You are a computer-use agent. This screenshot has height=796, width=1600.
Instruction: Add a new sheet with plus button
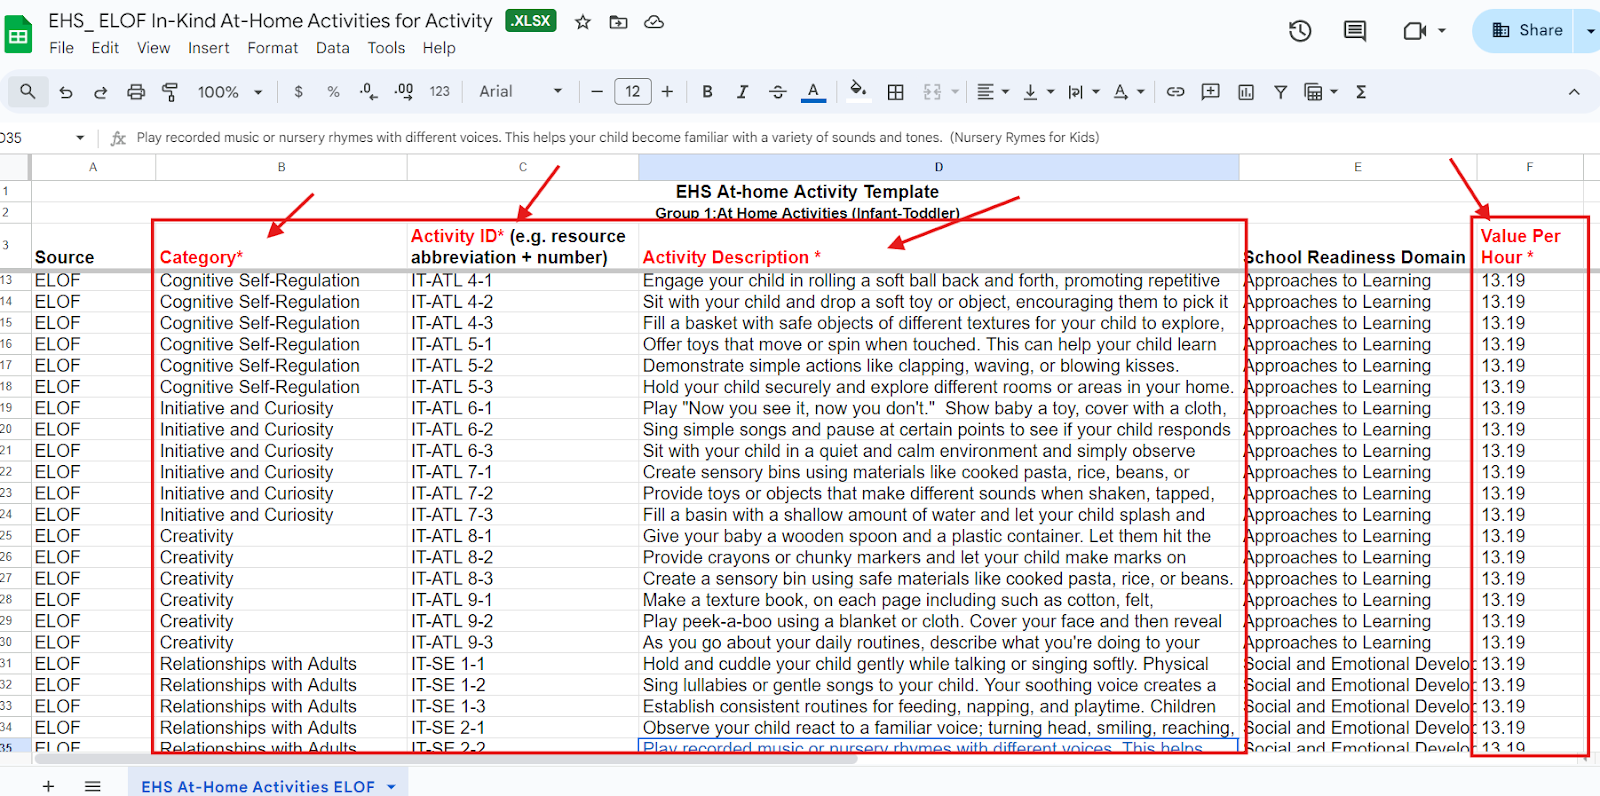[48, 786]
